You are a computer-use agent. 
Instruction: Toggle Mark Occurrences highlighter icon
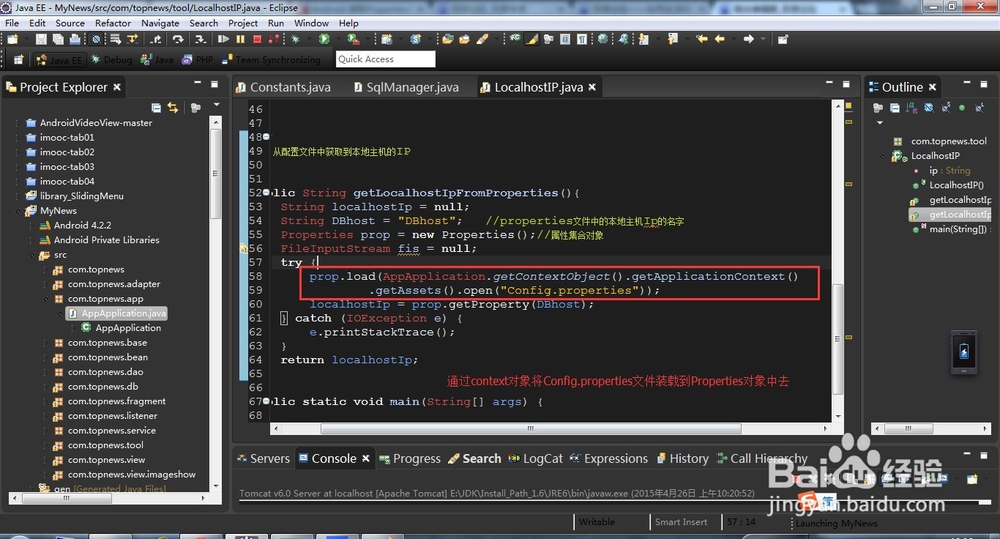[532, 40]
